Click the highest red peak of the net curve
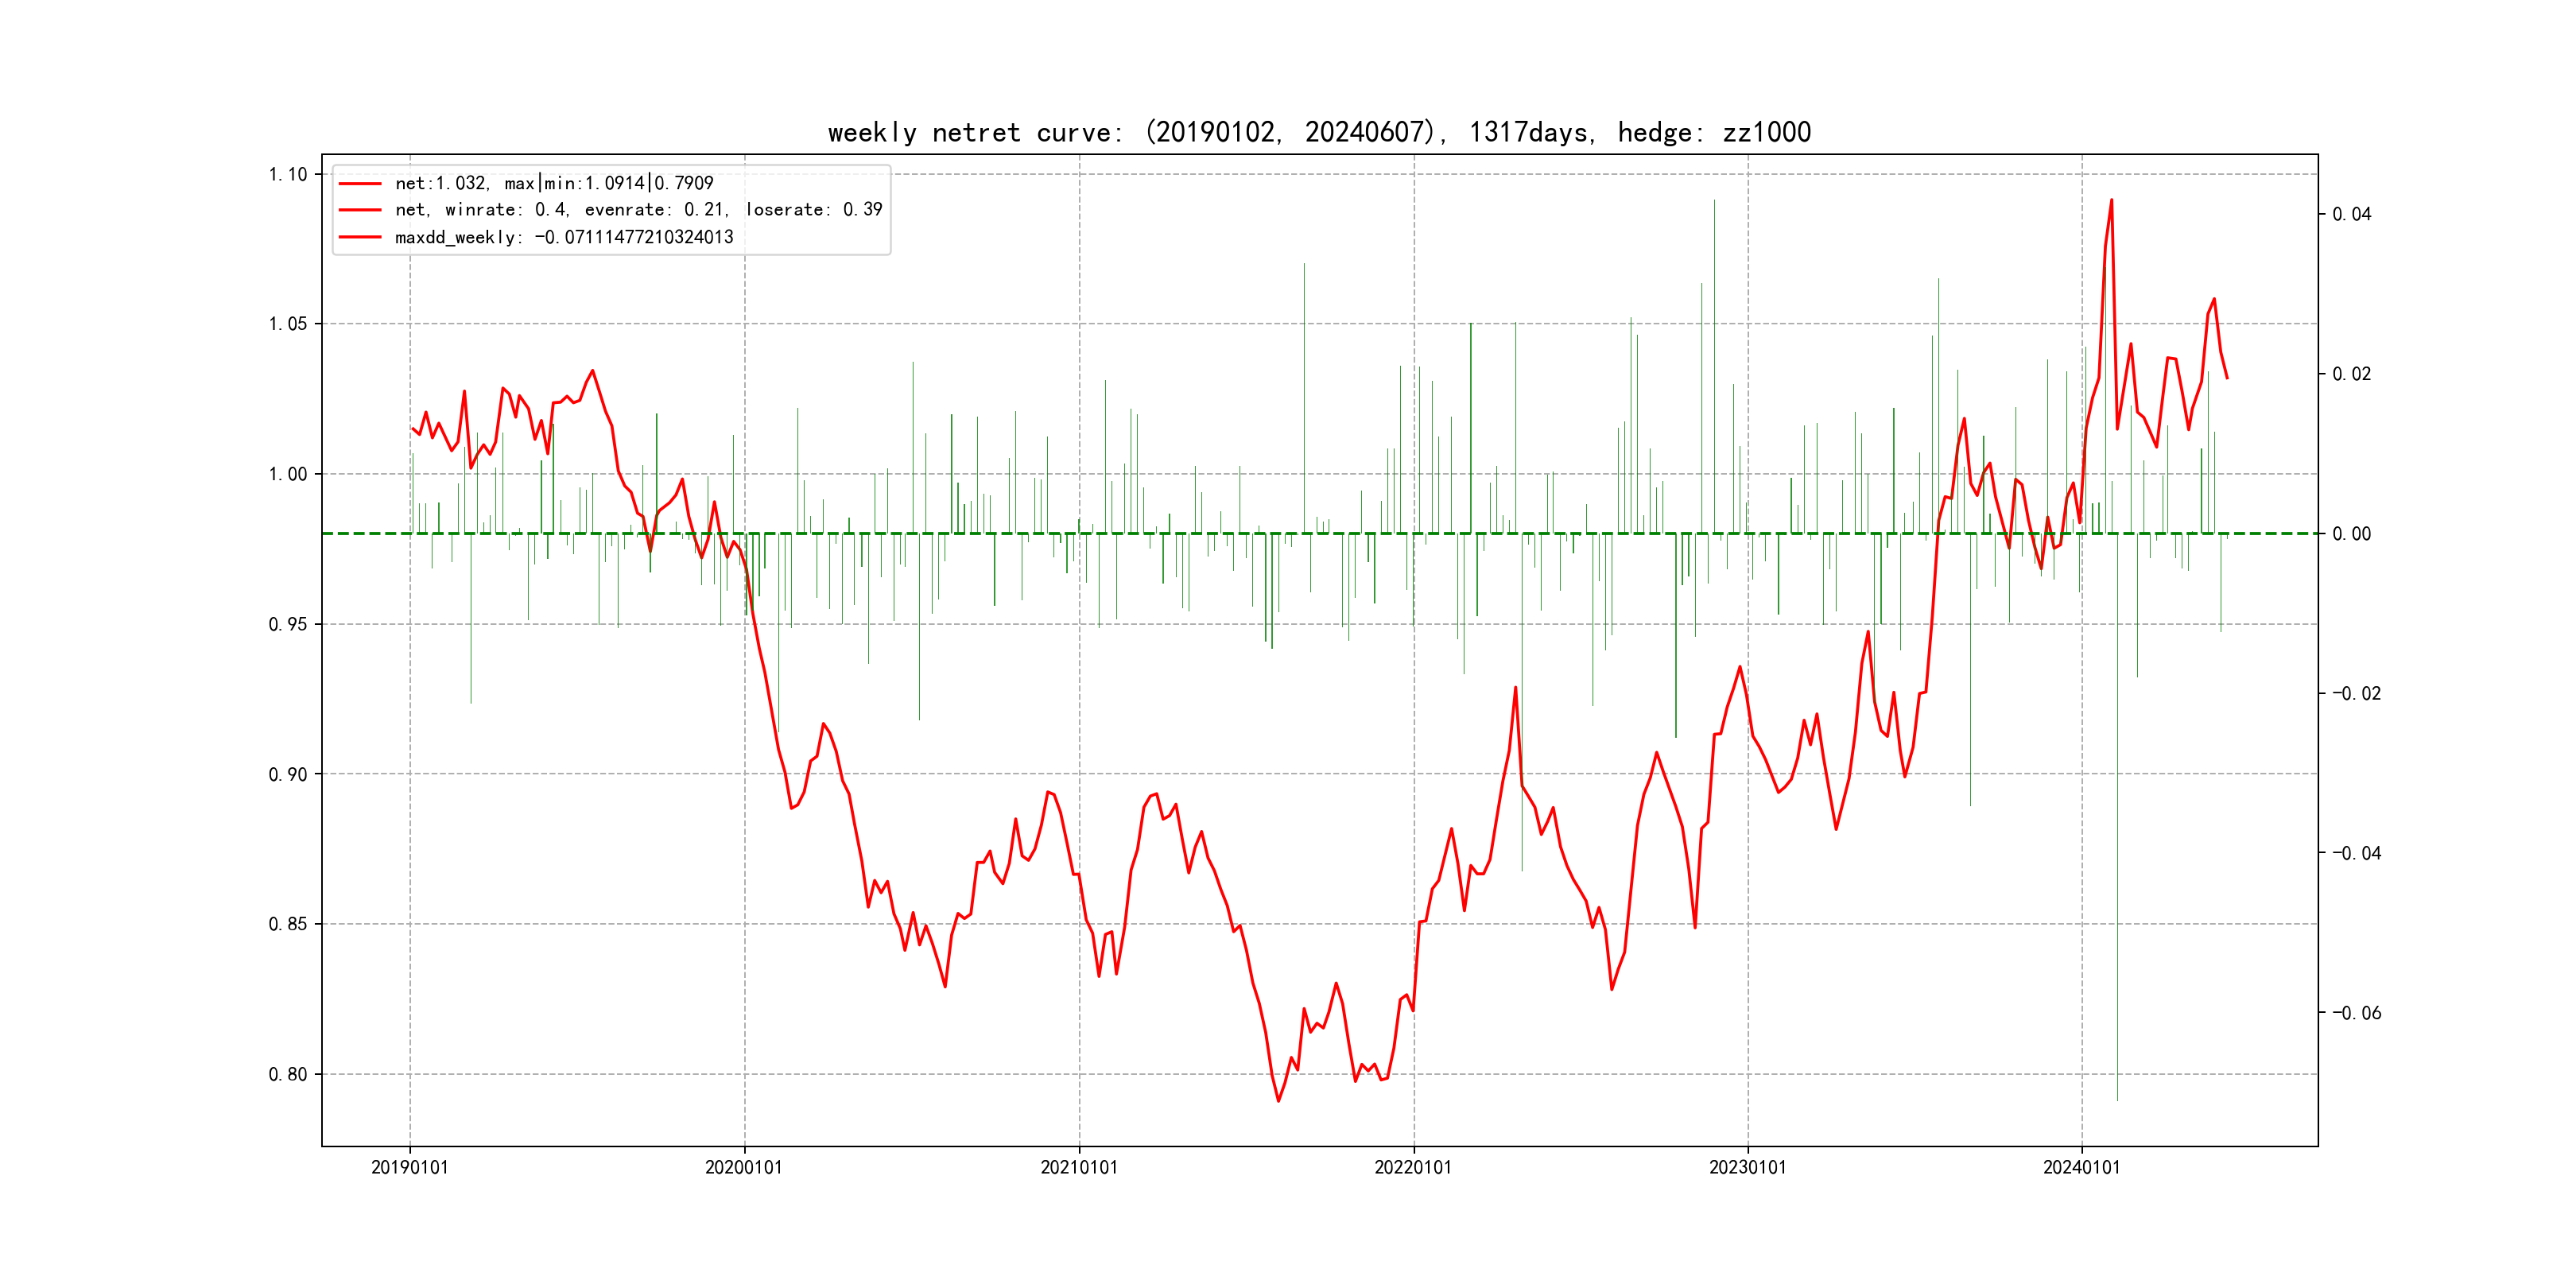 pyautogui.click(x=2111, y=201)
